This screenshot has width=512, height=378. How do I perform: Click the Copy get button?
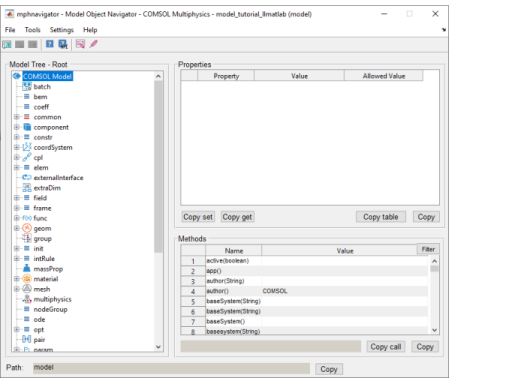(x=237, y=217)
